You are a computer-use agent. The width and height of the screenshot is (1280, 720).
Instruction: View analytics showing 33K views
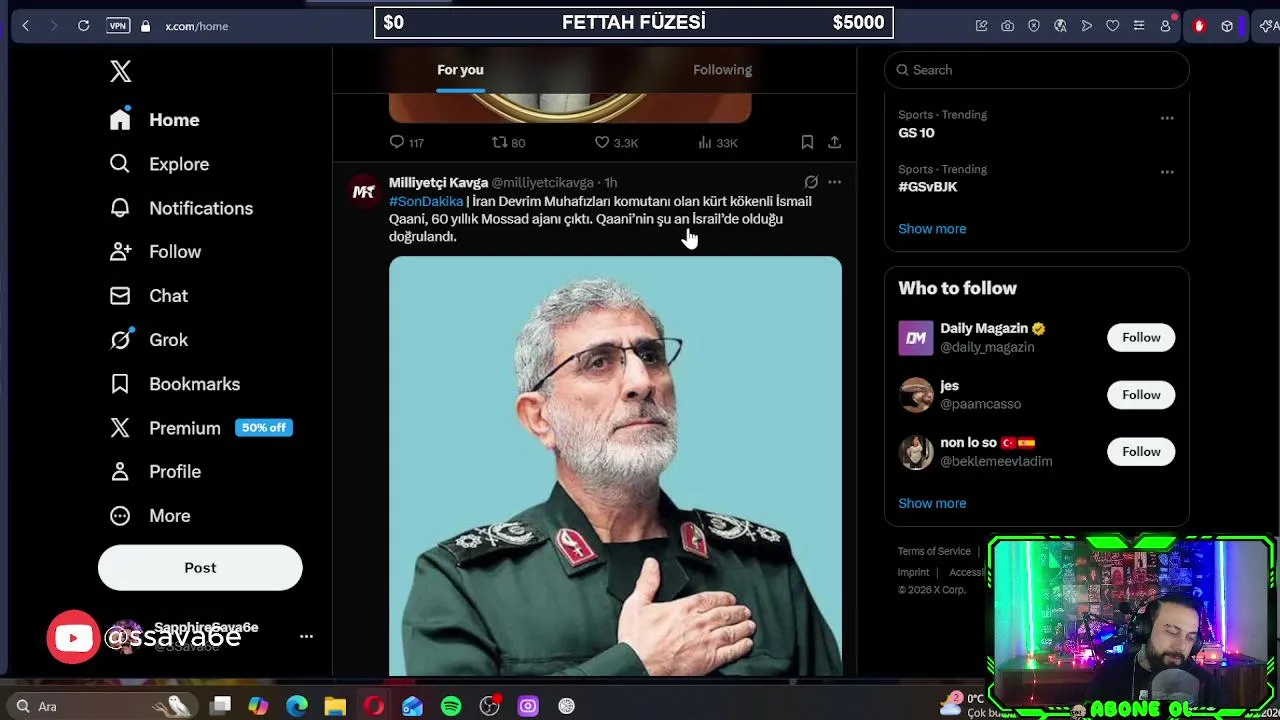pyautogui.click(x=718, y=143)
